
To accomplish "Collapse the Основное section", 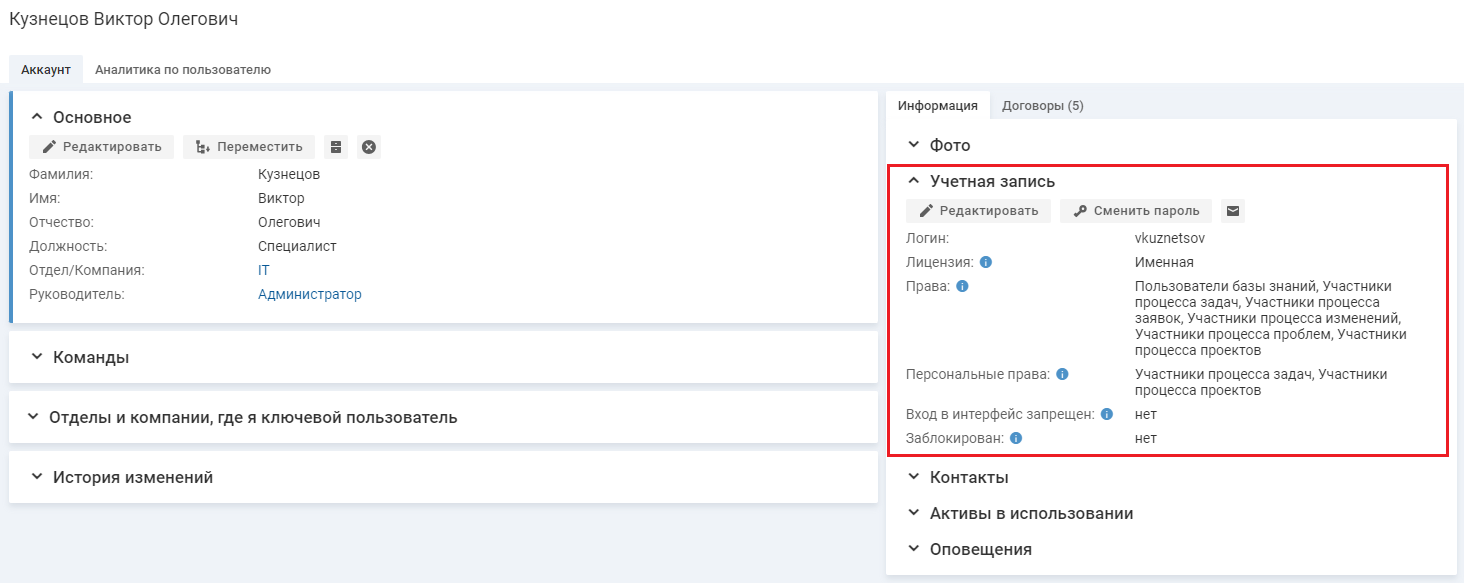I will 37,117.
